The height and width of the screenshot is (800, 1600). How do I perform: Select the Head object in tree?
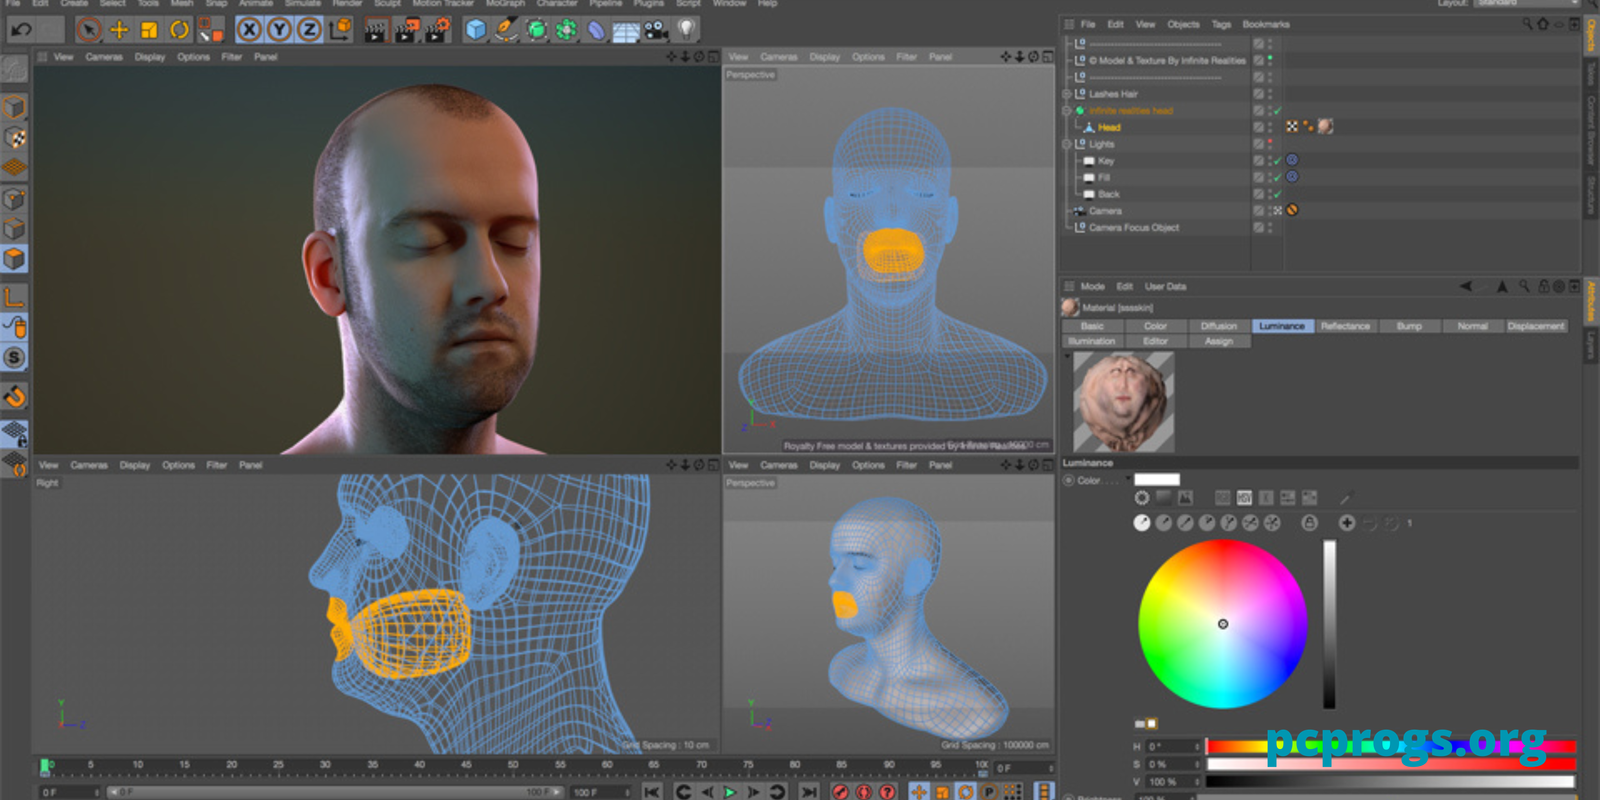point(1109,127)
